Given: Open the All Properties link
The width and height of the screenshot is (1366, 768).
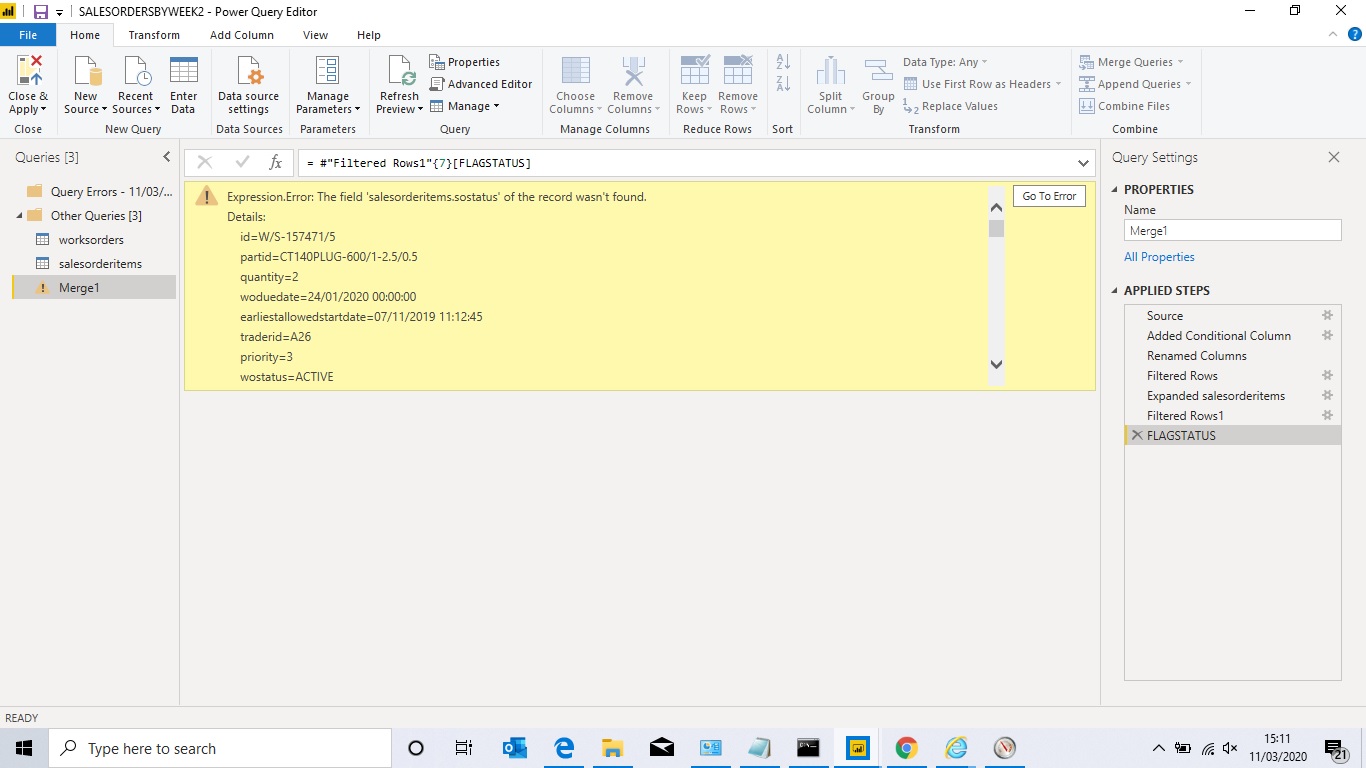Looking at the screenshot, I should click(1159, 257).
